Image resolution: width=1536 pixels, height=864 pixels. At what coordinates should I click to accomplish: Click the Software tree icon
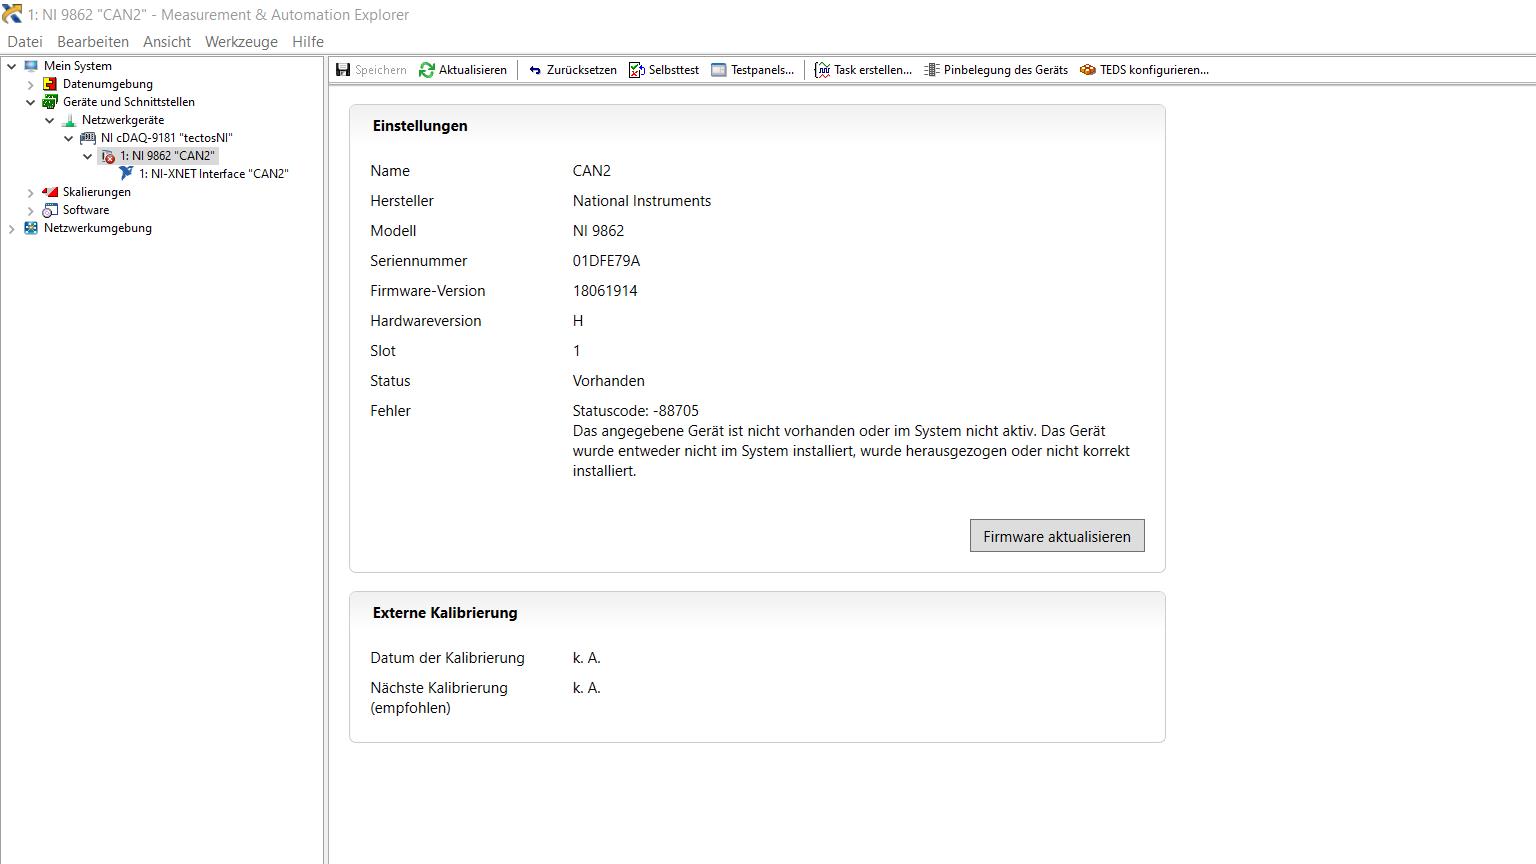(x=50, y=210)
